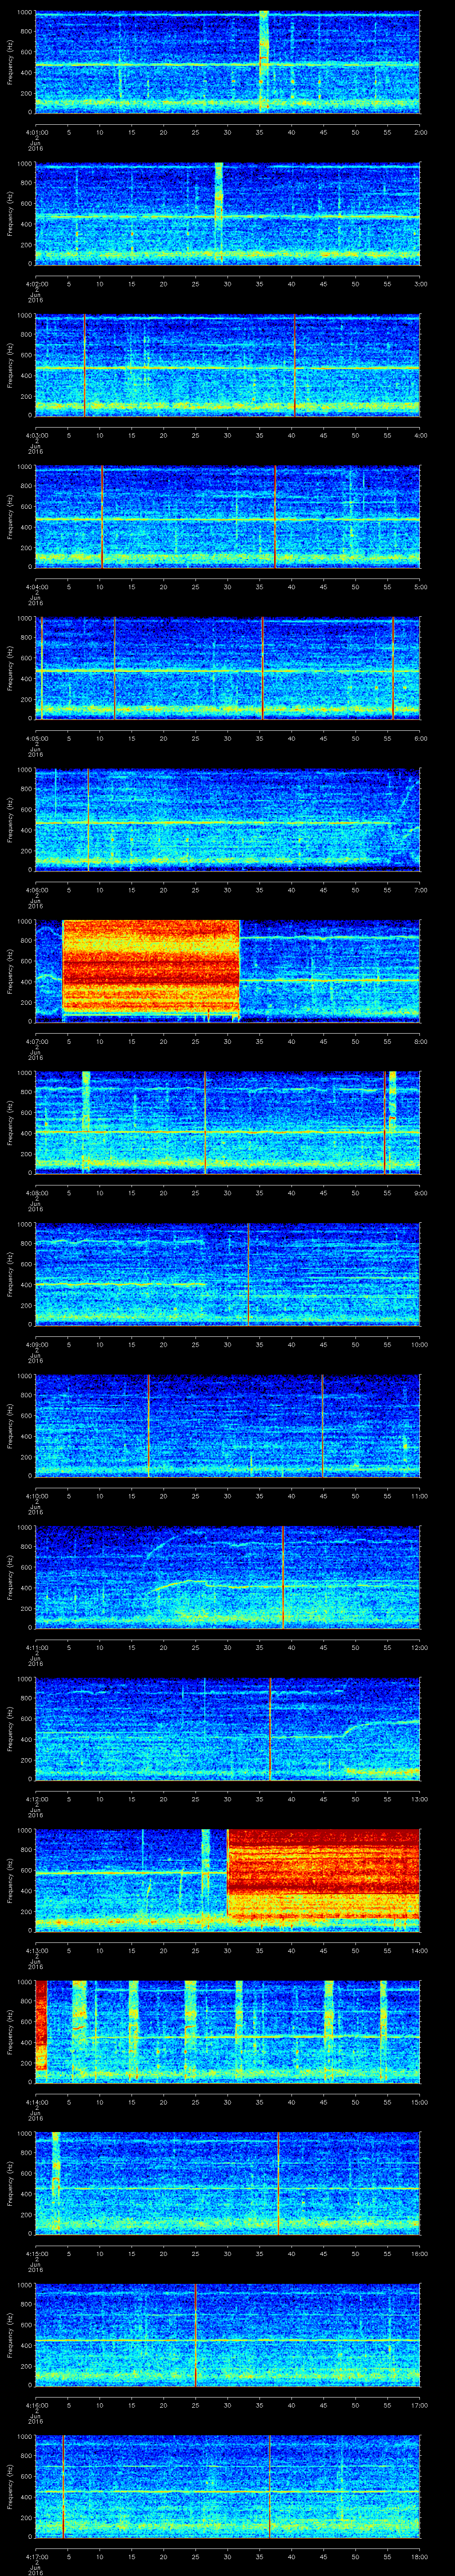This screenshot has height=2576, width=455.
Task: Choose the spectrogram panel starting at 4:09:00
Action: click(227, 1273)
